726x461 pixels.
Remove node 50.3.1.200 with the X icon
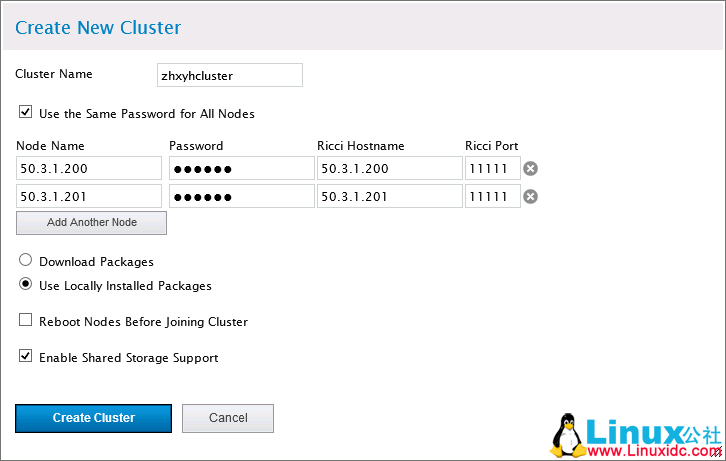(x=530, y=168)
